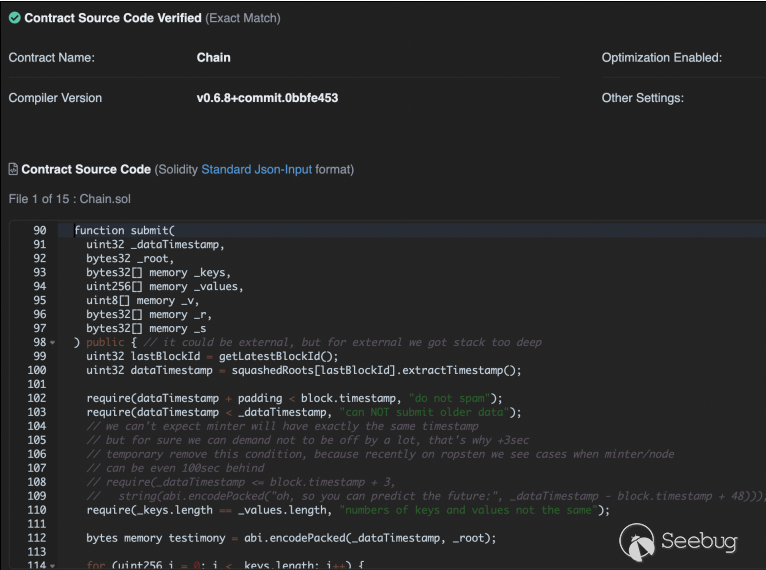The image size is (766, 570).
Task: Place cursor on function submit( line
Action: click(125, 231)
